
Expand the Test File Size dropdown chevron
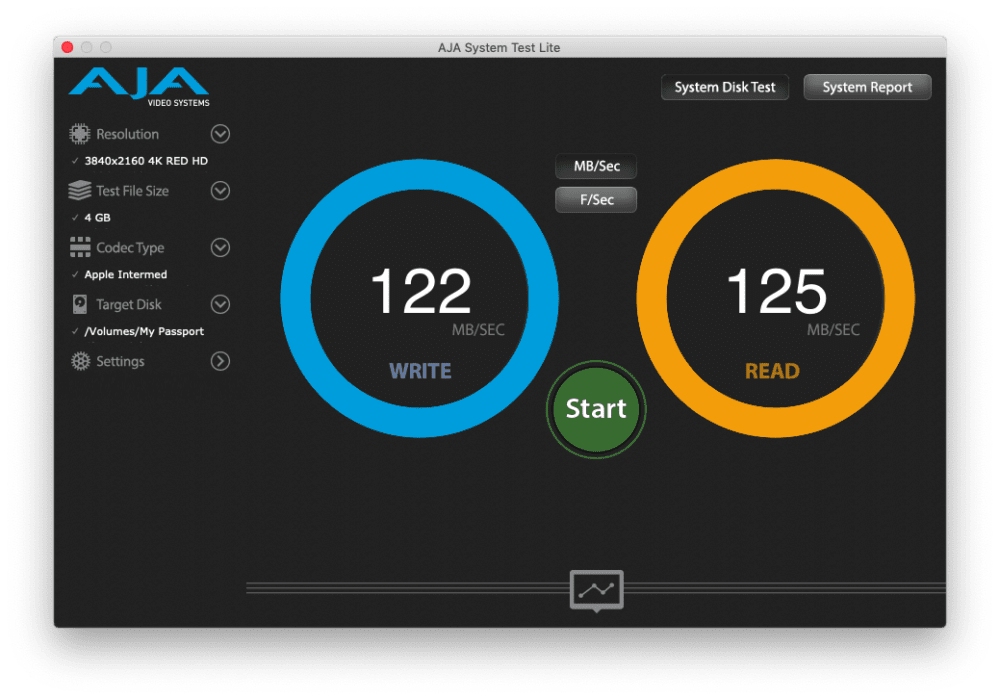click(x=220, y=191)
